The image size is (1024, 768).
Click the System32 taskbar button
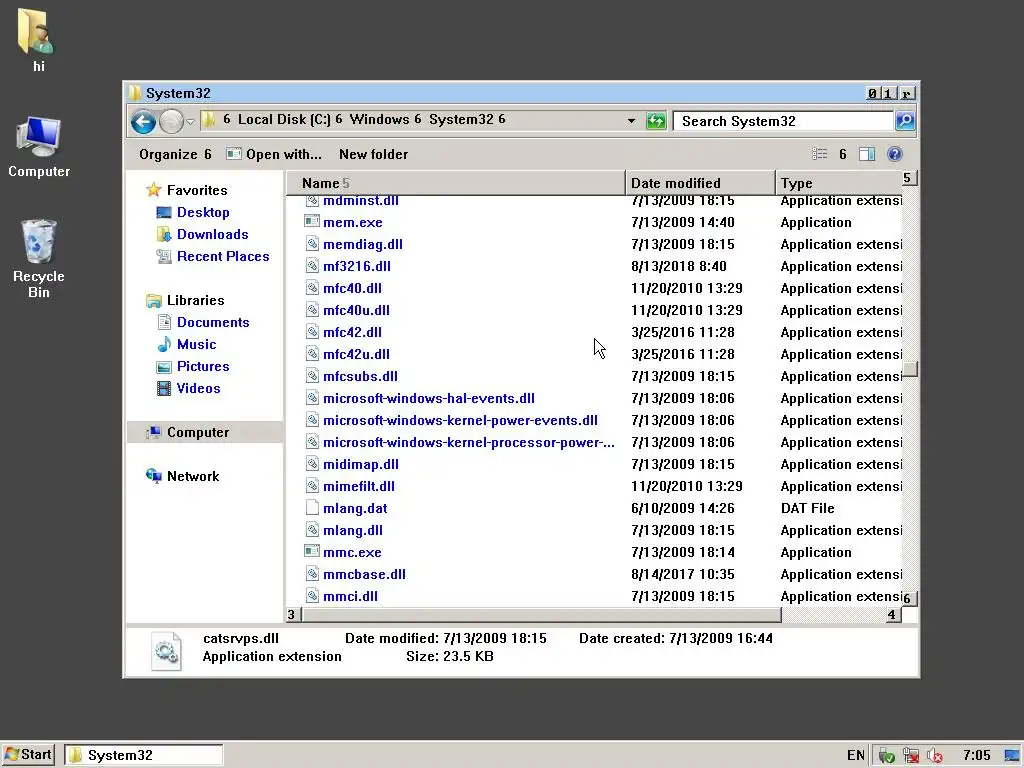pos(144,755)
